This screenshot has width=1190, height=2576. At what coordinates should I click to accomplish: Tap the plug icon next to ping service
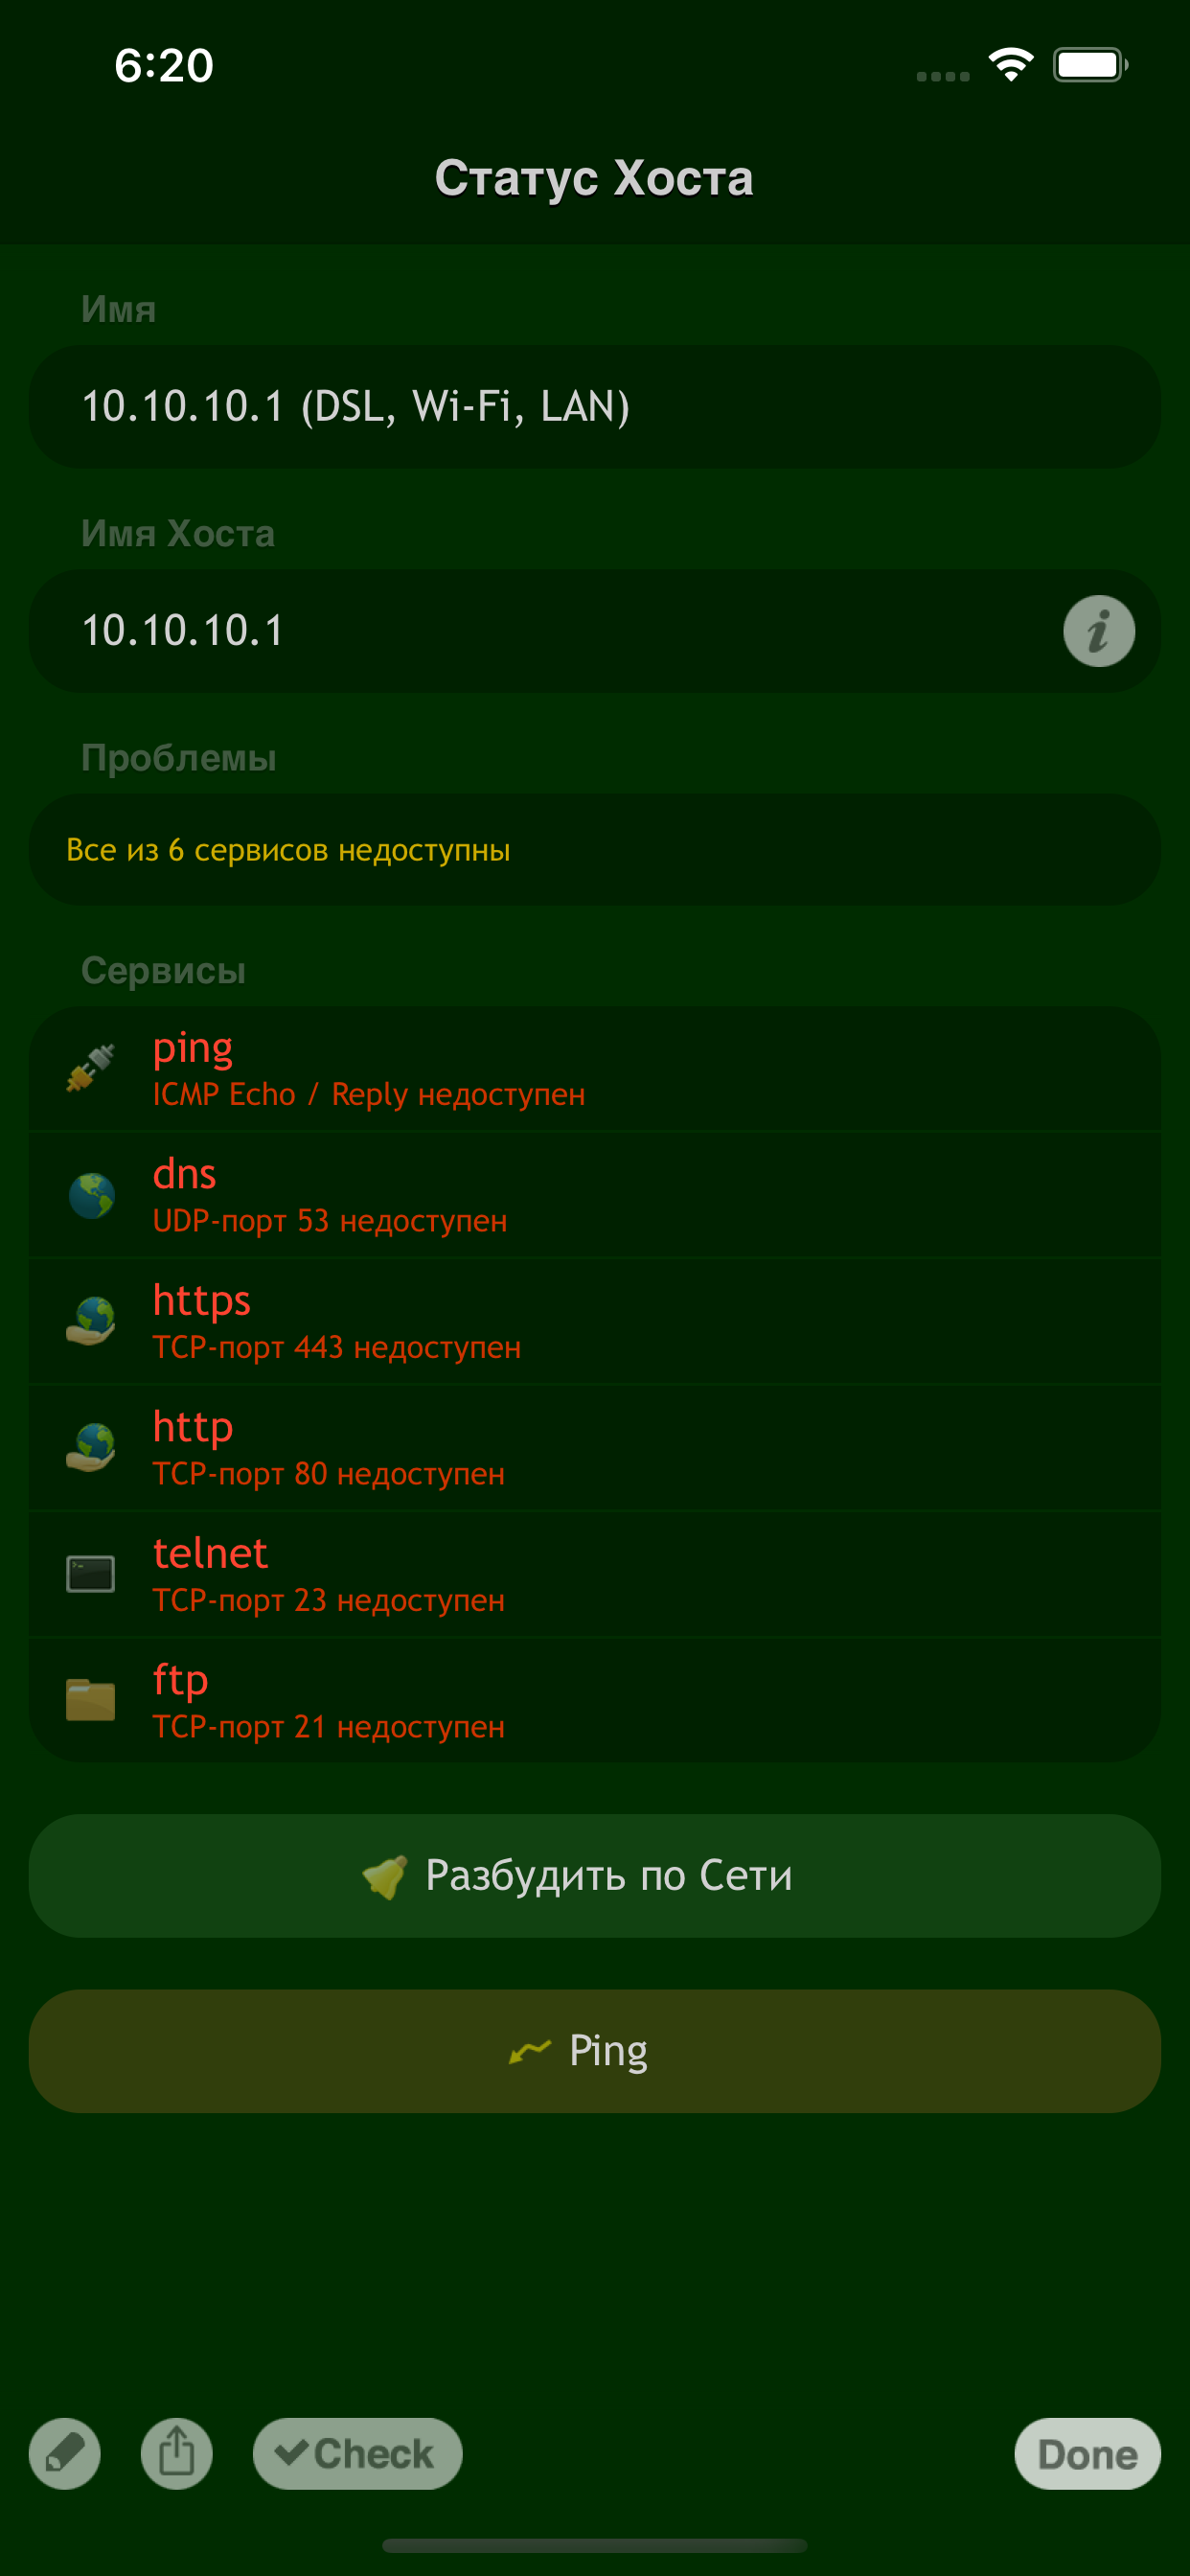[x=91, y=1068]
